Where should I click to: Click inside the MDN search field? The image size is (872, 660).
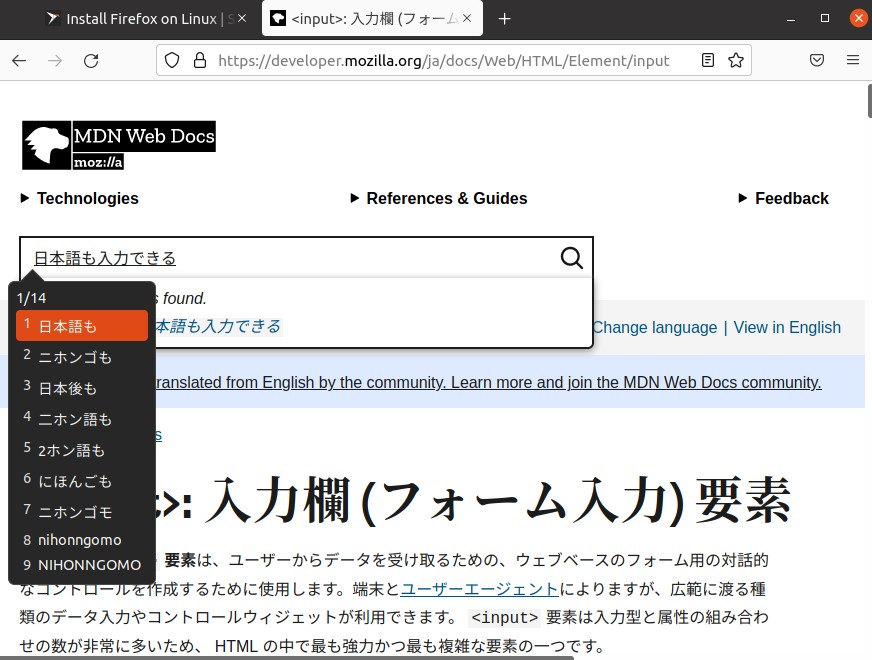pyautogui.click(x=300, y=258)
